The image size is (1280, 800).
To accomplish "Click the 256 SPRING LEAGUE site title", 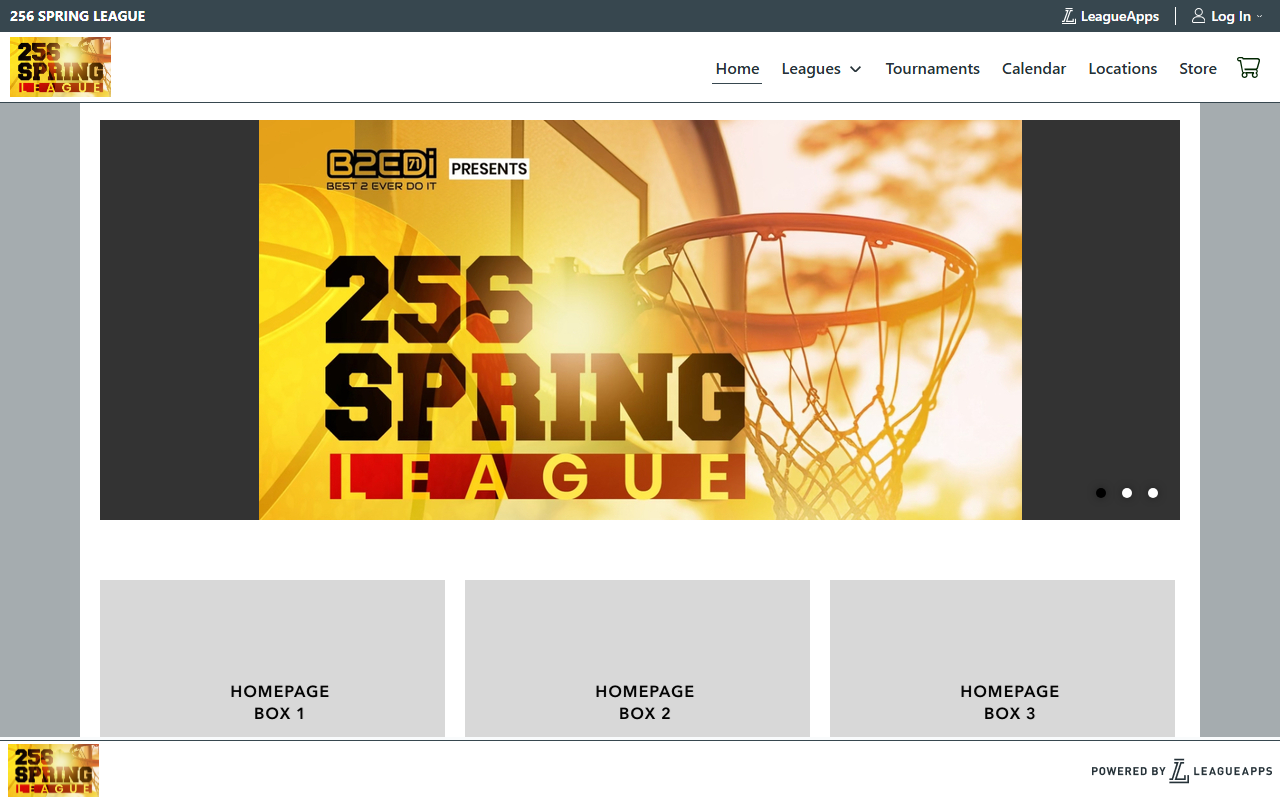I will 78,16.
